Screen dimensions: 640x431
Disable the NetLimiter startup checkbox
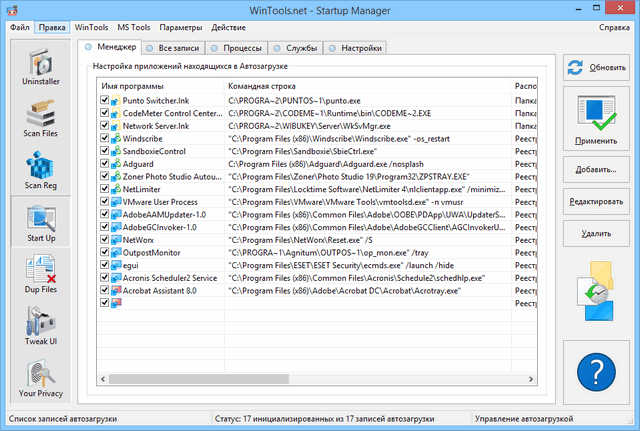(x=105, y=188)
